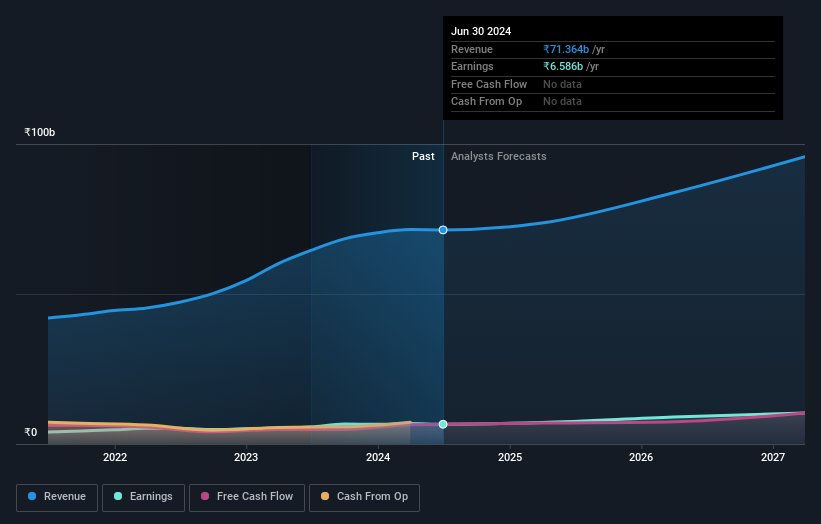Click the ₹0 y-axis label
Viewport: 821px width, 524px height.
31,432
